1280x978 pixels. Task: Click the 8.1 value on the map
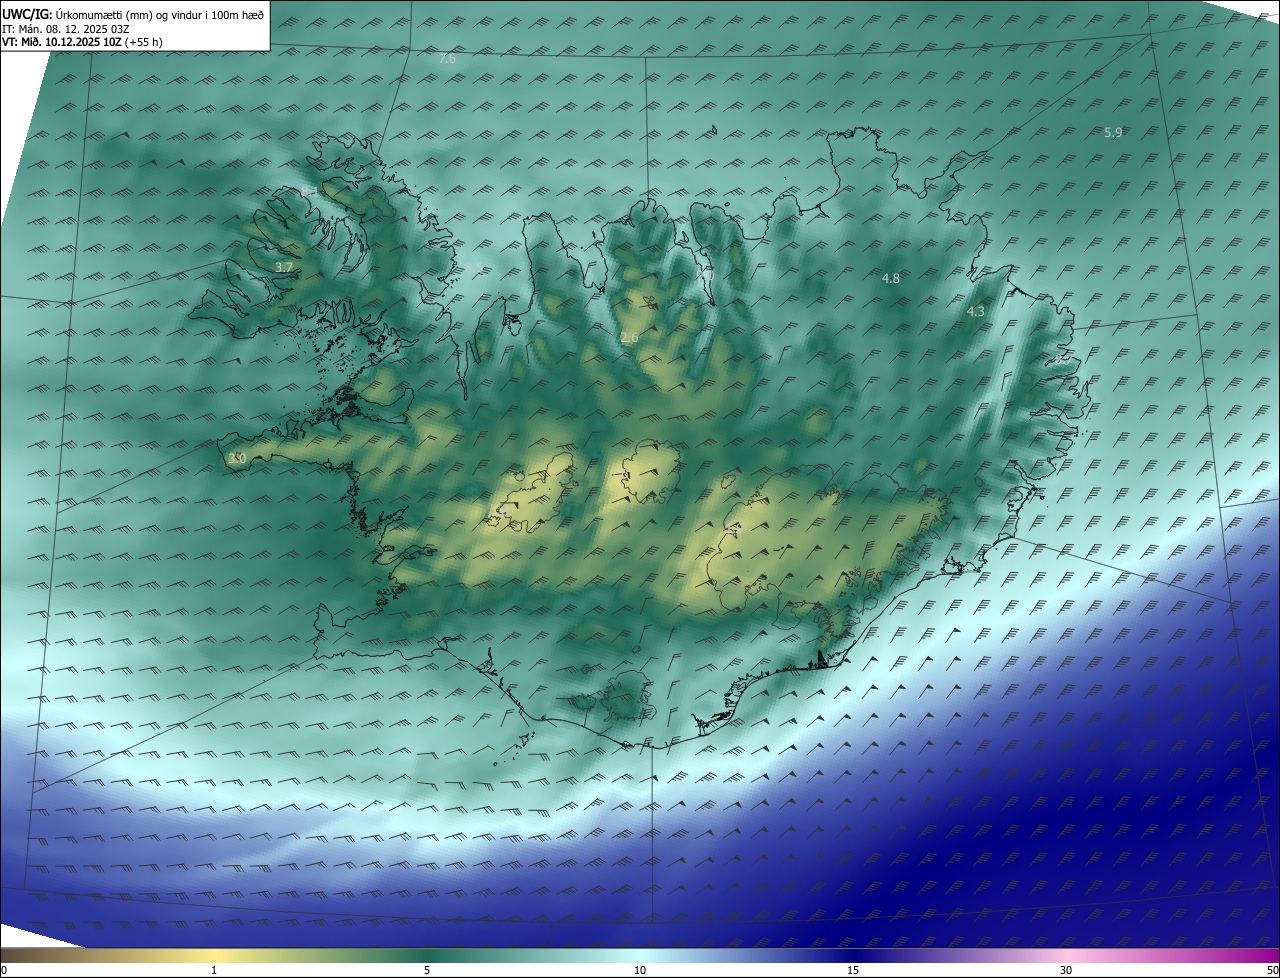[310, 191]
